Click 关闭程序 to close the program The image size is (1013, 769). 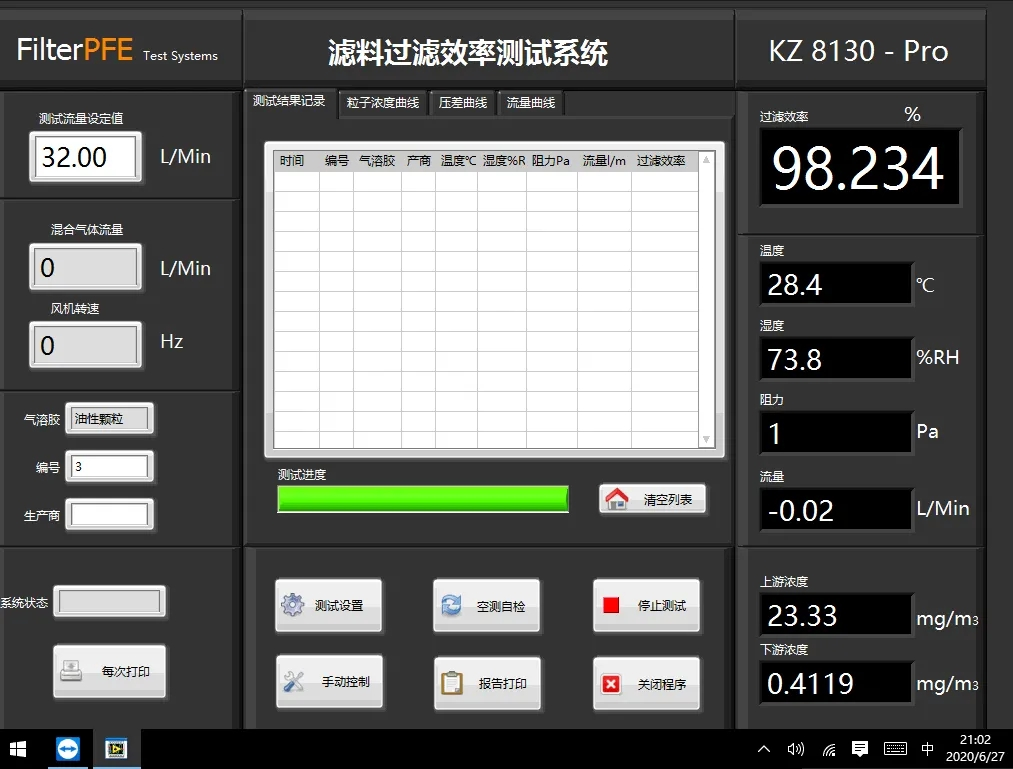[646, 684]
